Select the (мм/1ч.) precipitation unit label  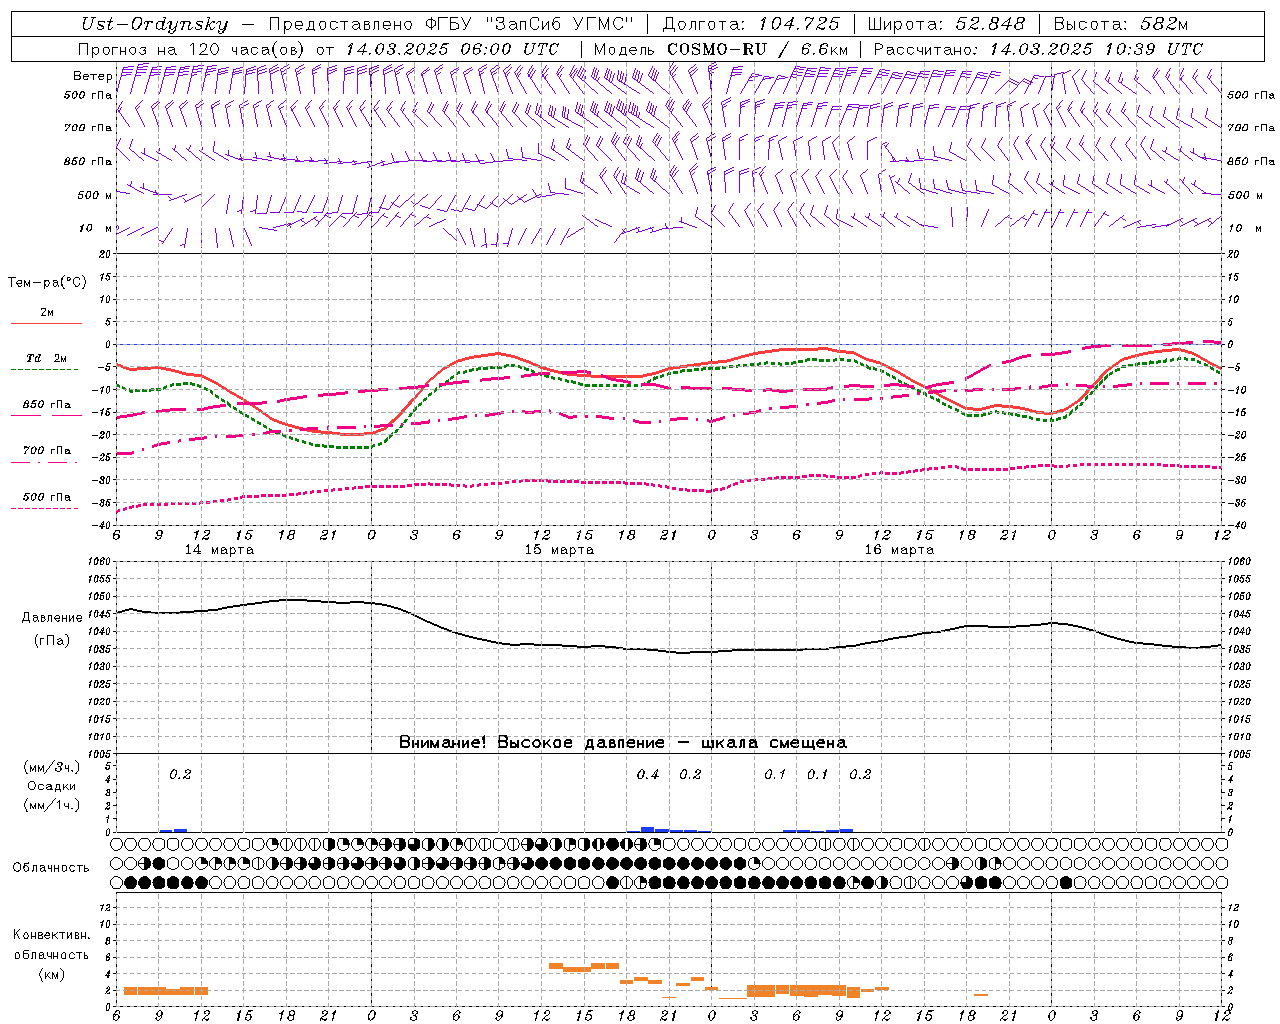(x=52, y=805)
